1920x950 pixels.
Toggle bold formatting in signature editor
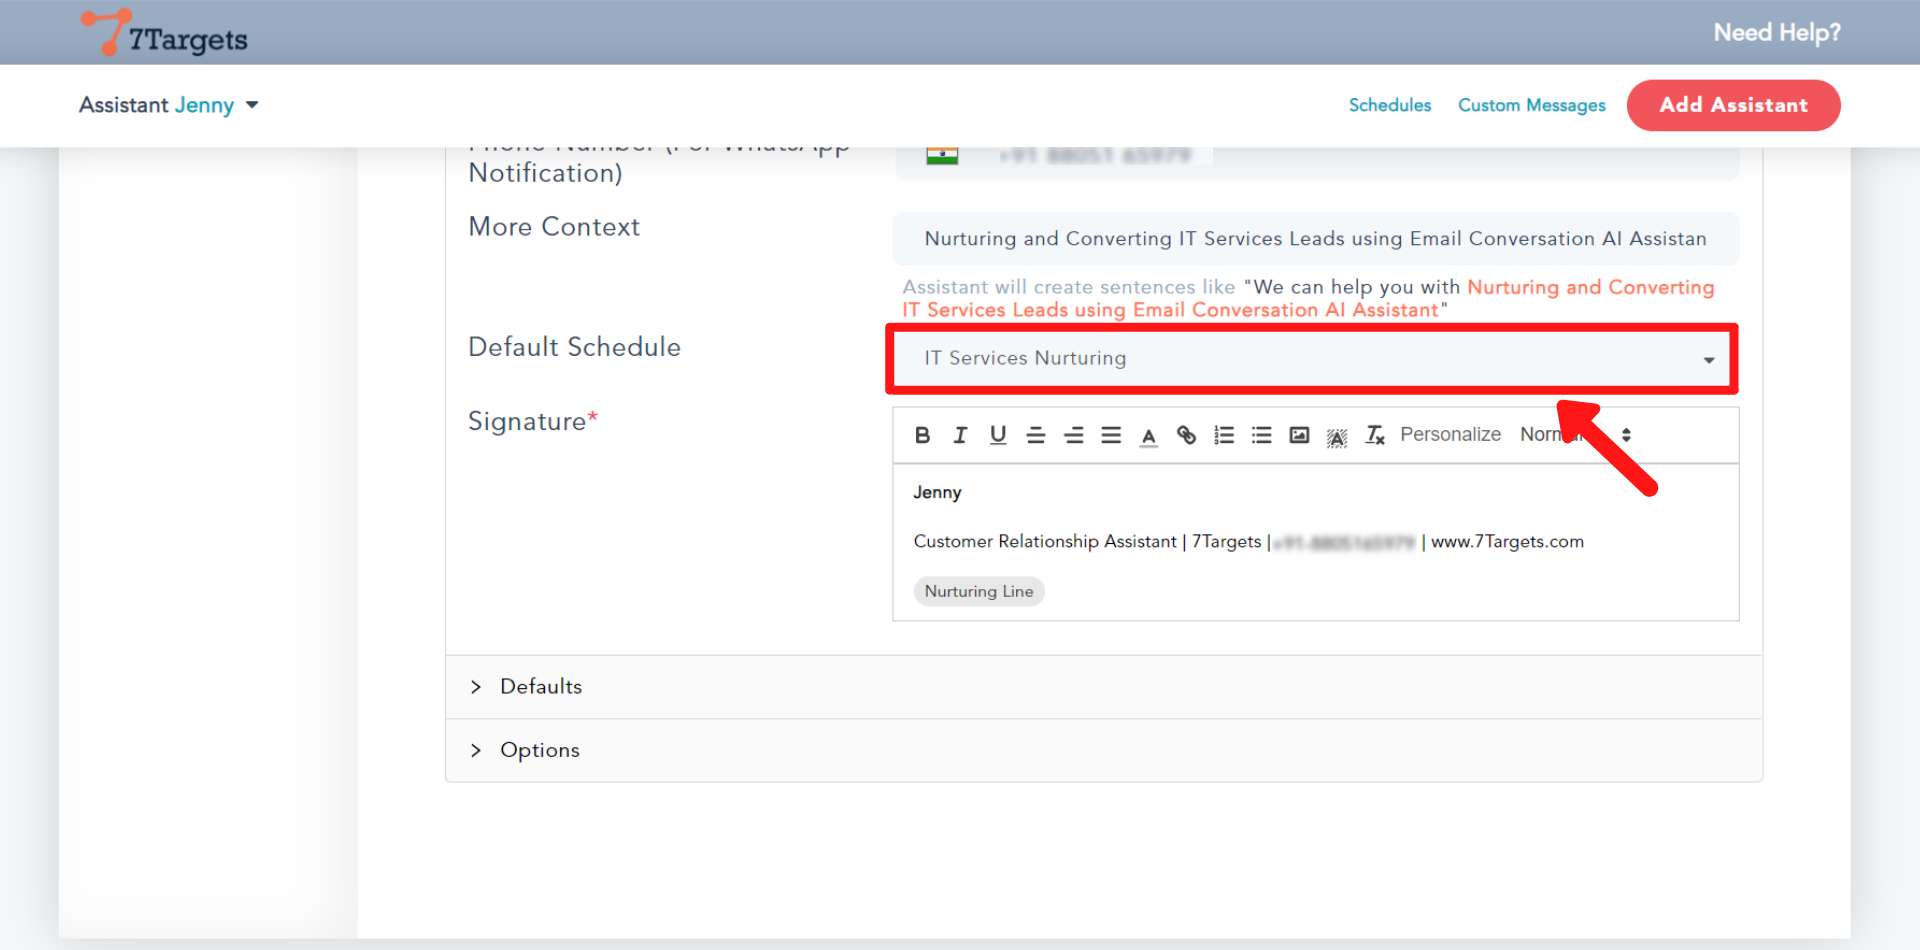(x=922, y=435)
